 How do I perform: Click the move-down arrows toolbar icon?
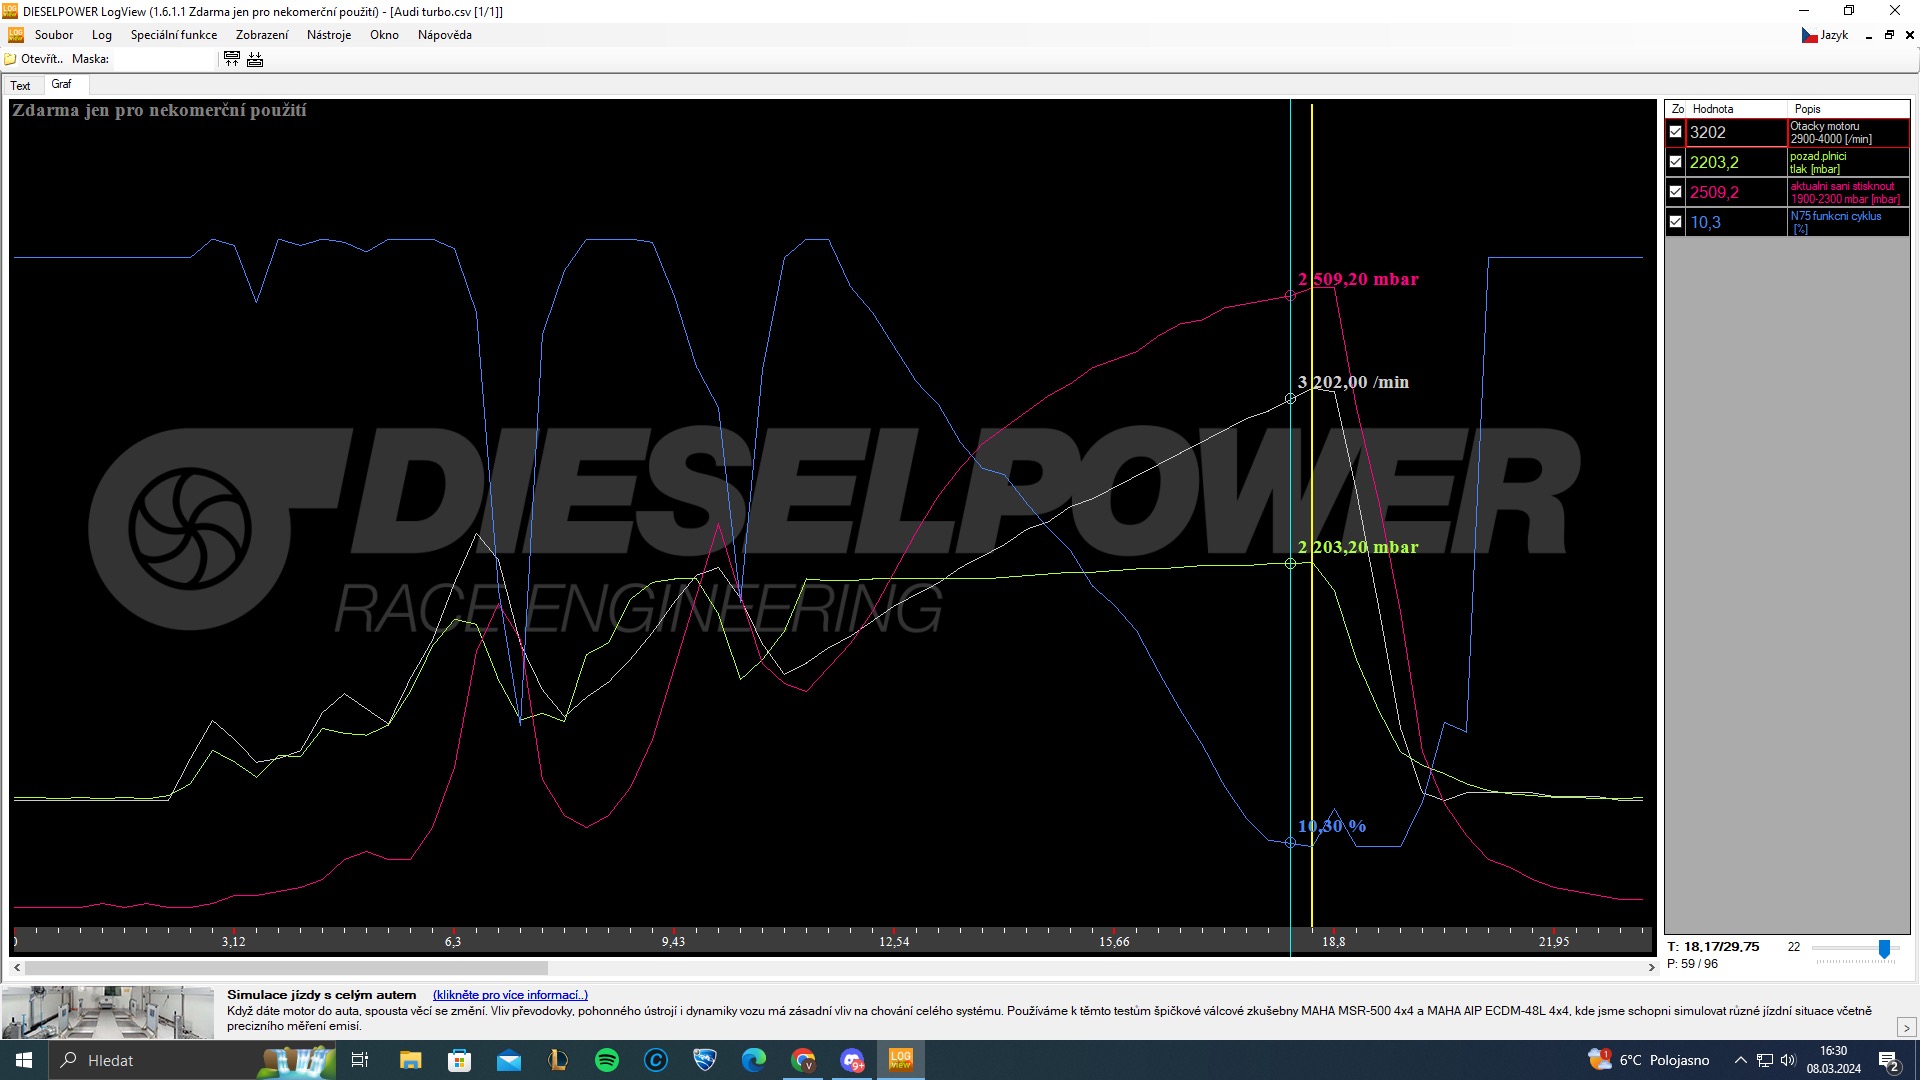point(255,59)
